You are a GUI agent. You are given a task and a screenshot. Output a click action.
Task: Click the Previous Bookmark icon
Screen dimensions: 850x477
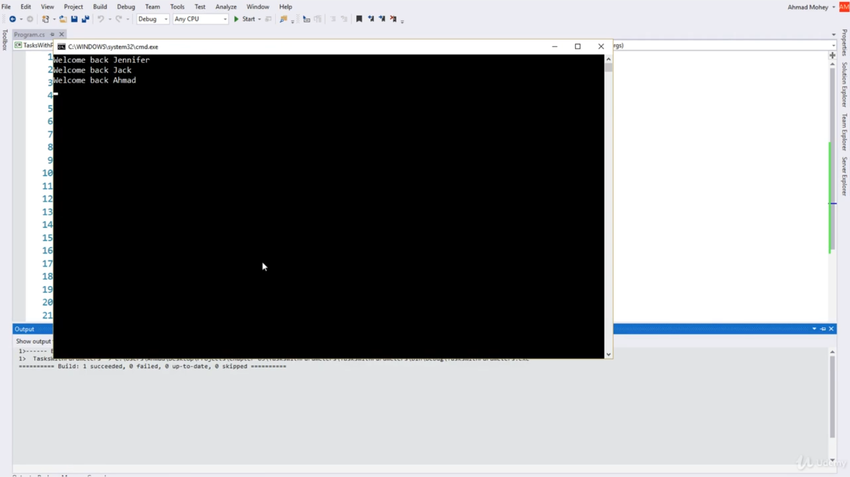pyautogui.click(x=371, y=19)
